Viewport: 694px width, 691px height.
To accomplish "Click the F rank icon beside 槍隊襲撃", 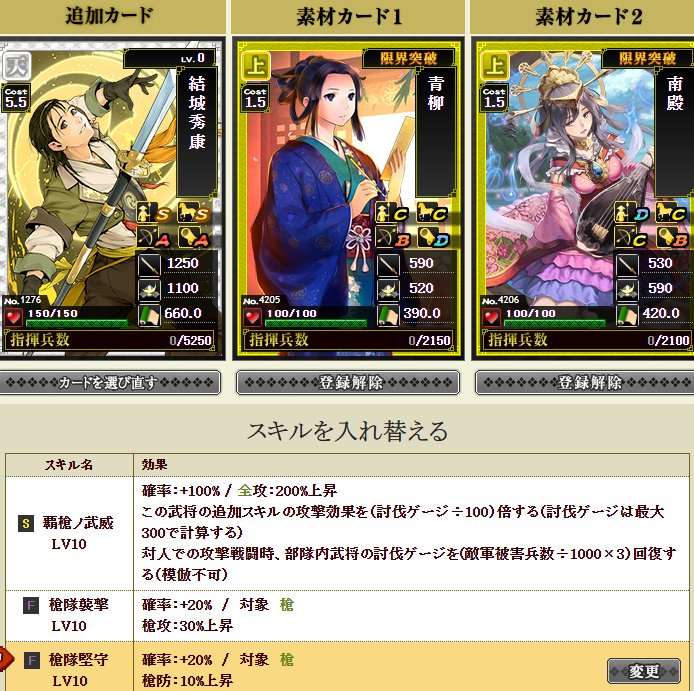I will tap(31, 605).
